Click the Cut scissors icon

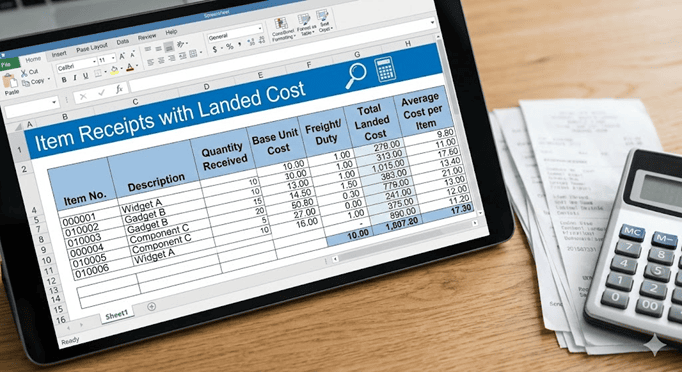tap(24, 74)
